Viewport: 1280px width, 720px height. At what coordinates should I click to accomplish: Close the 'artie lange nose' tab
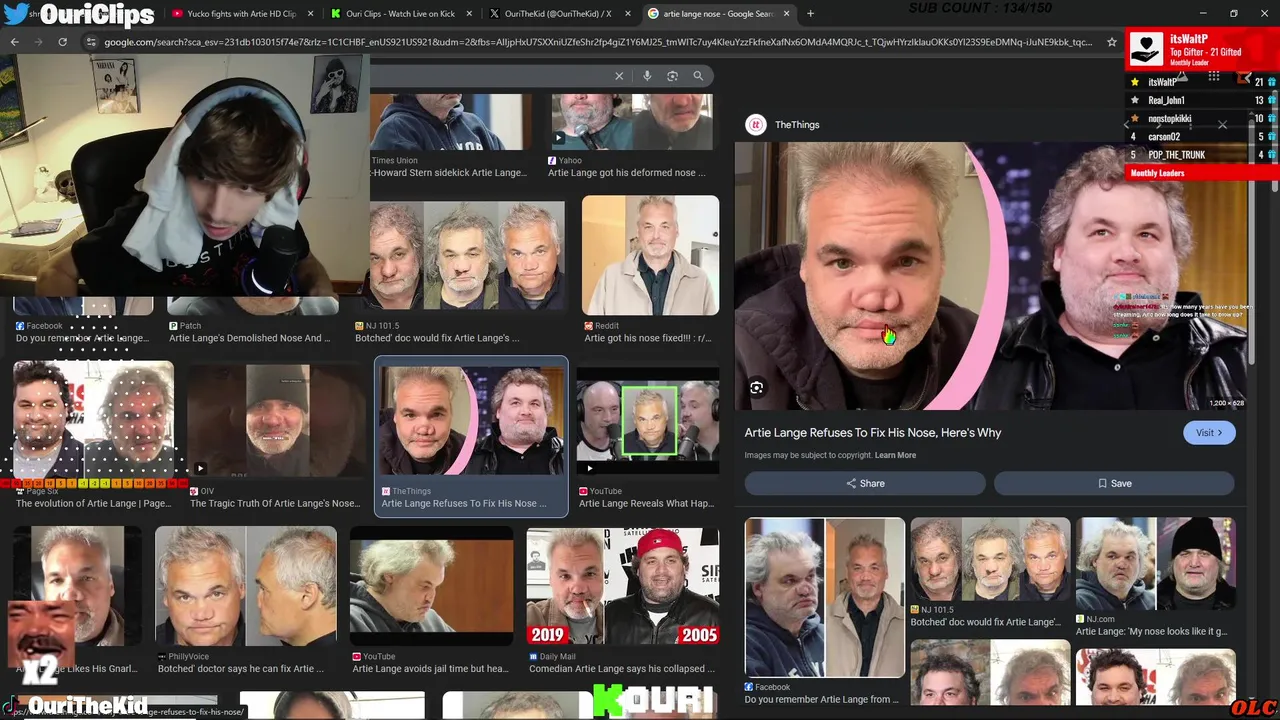pos(786,14)
